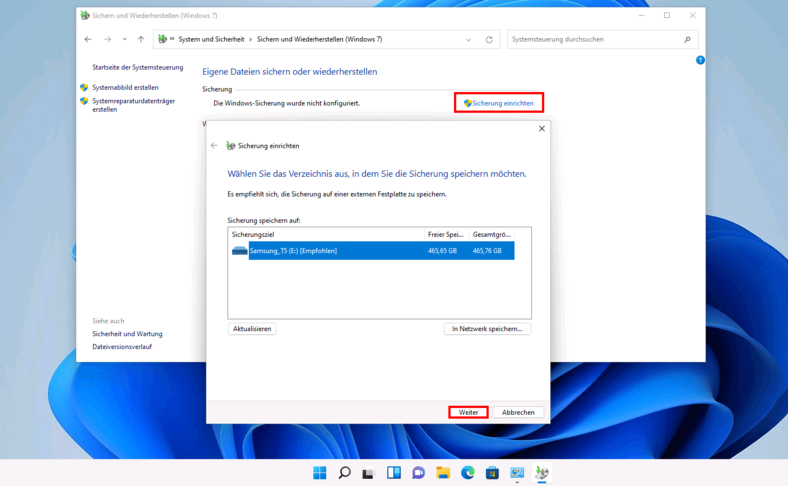Open the Systemabbild erstellen link

[125, 88]
